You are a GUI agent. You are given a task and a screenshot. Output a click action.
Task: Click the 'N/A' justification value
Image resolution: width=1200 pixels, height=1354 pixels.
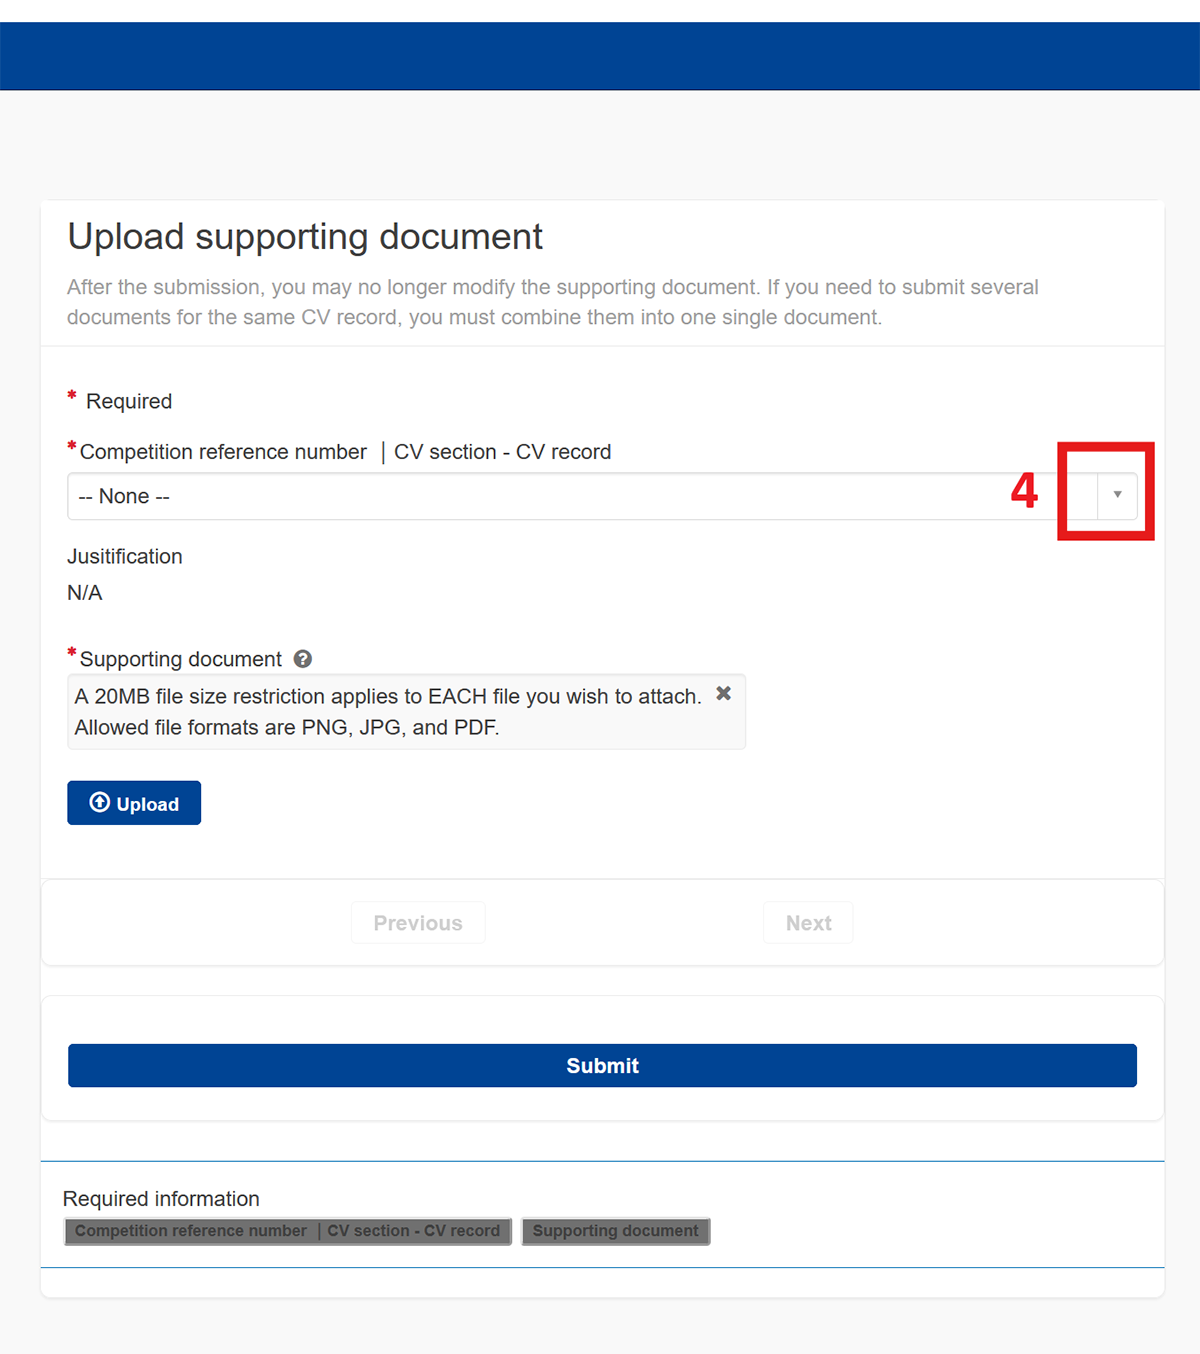[x=85, y=593]
